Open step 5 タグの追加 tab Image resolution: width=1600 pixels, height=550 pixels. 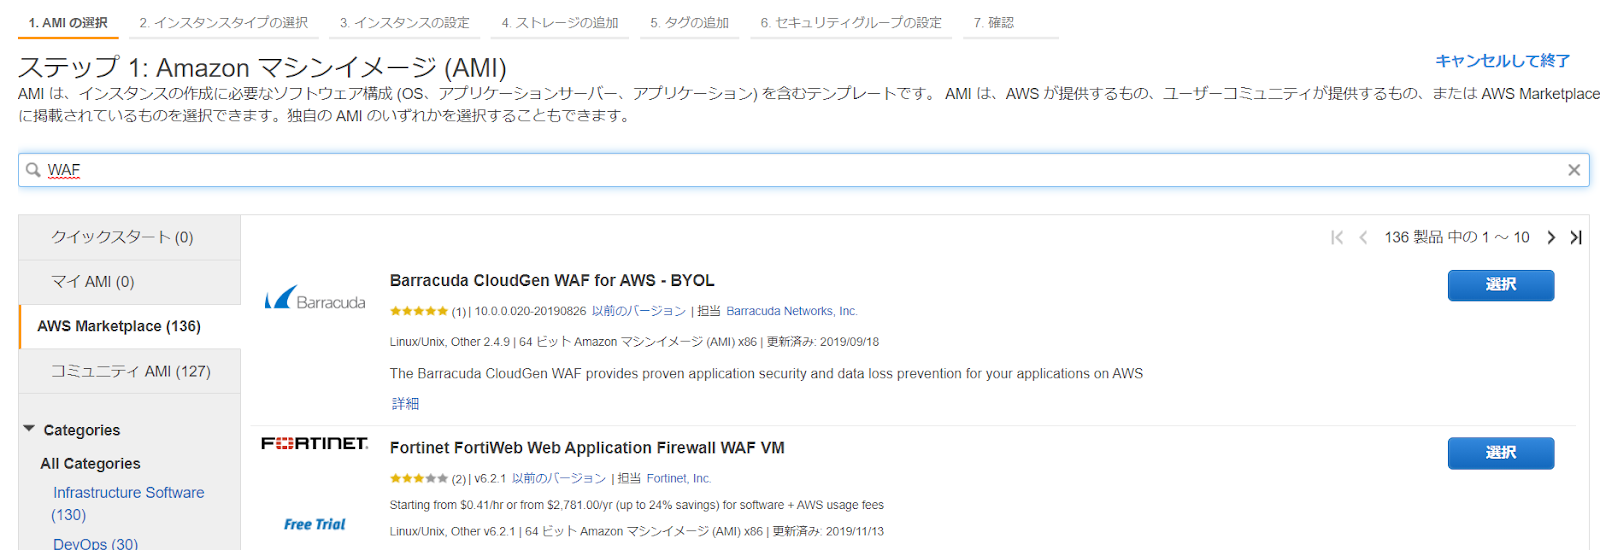point(690,23)
